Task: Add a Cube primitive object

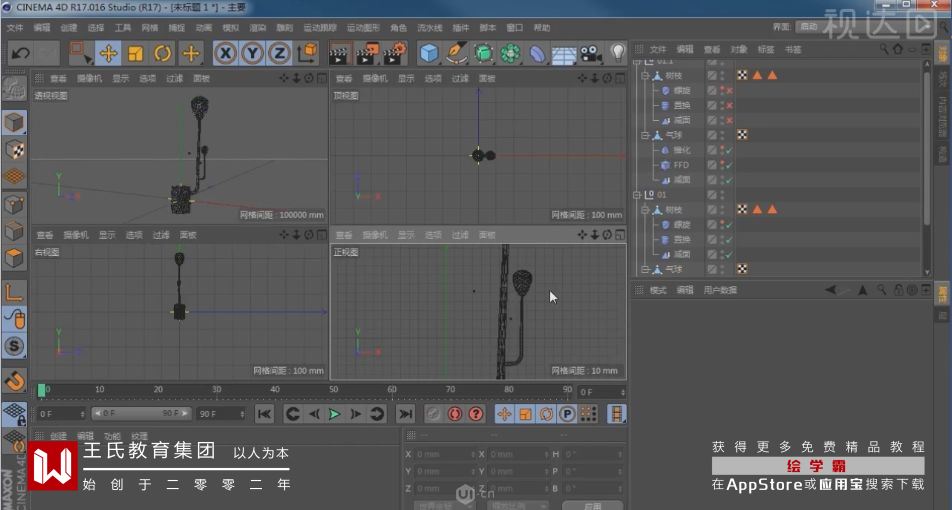Action: coord(429,53)
